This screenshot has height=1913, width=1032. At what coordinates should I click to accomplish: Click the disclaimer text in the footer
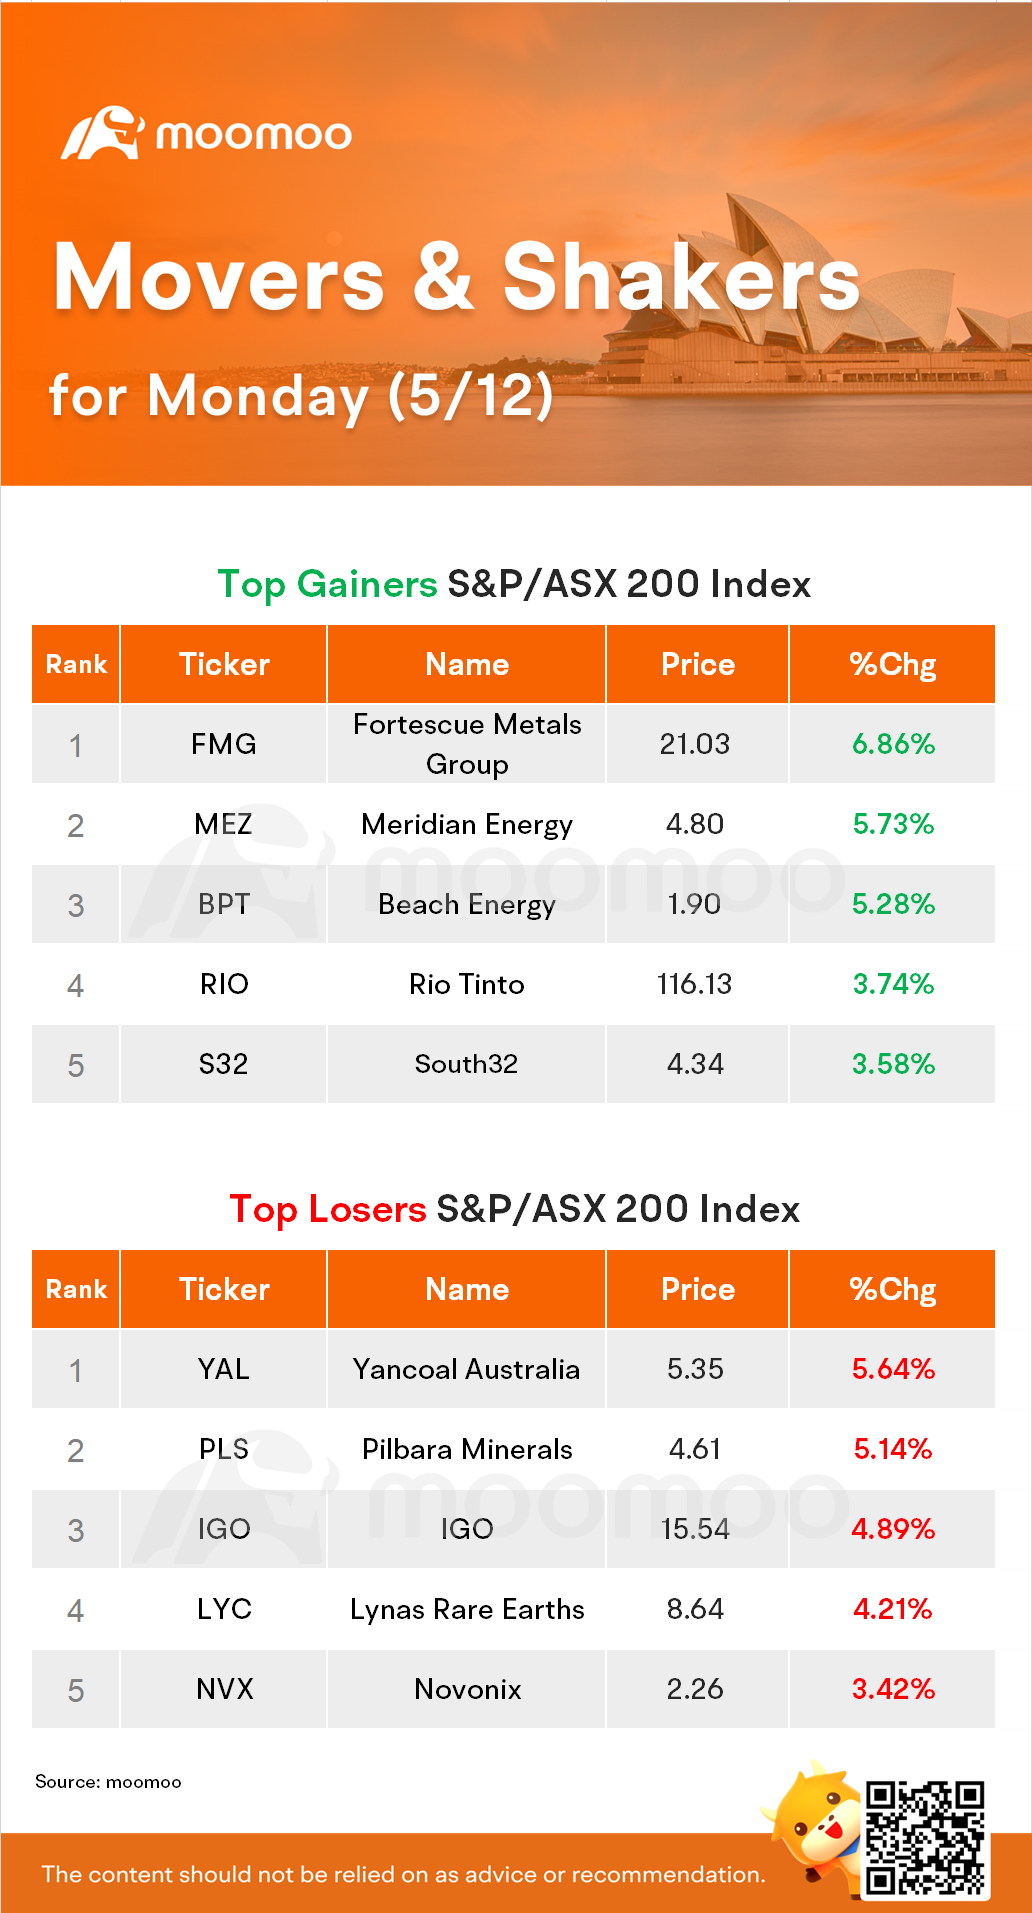403,1875
